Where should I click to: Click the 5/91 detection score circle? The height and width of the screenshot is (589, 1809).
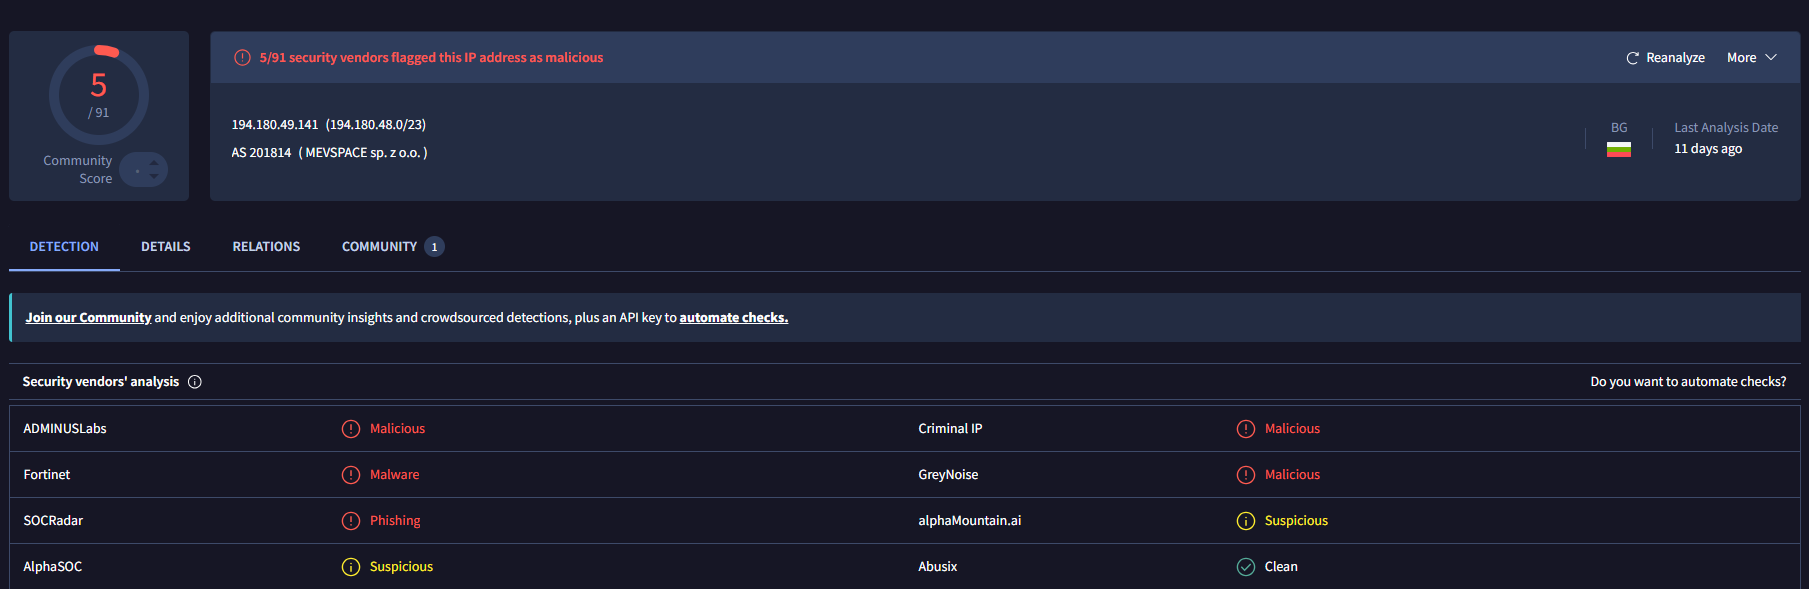tap(99, 95)
